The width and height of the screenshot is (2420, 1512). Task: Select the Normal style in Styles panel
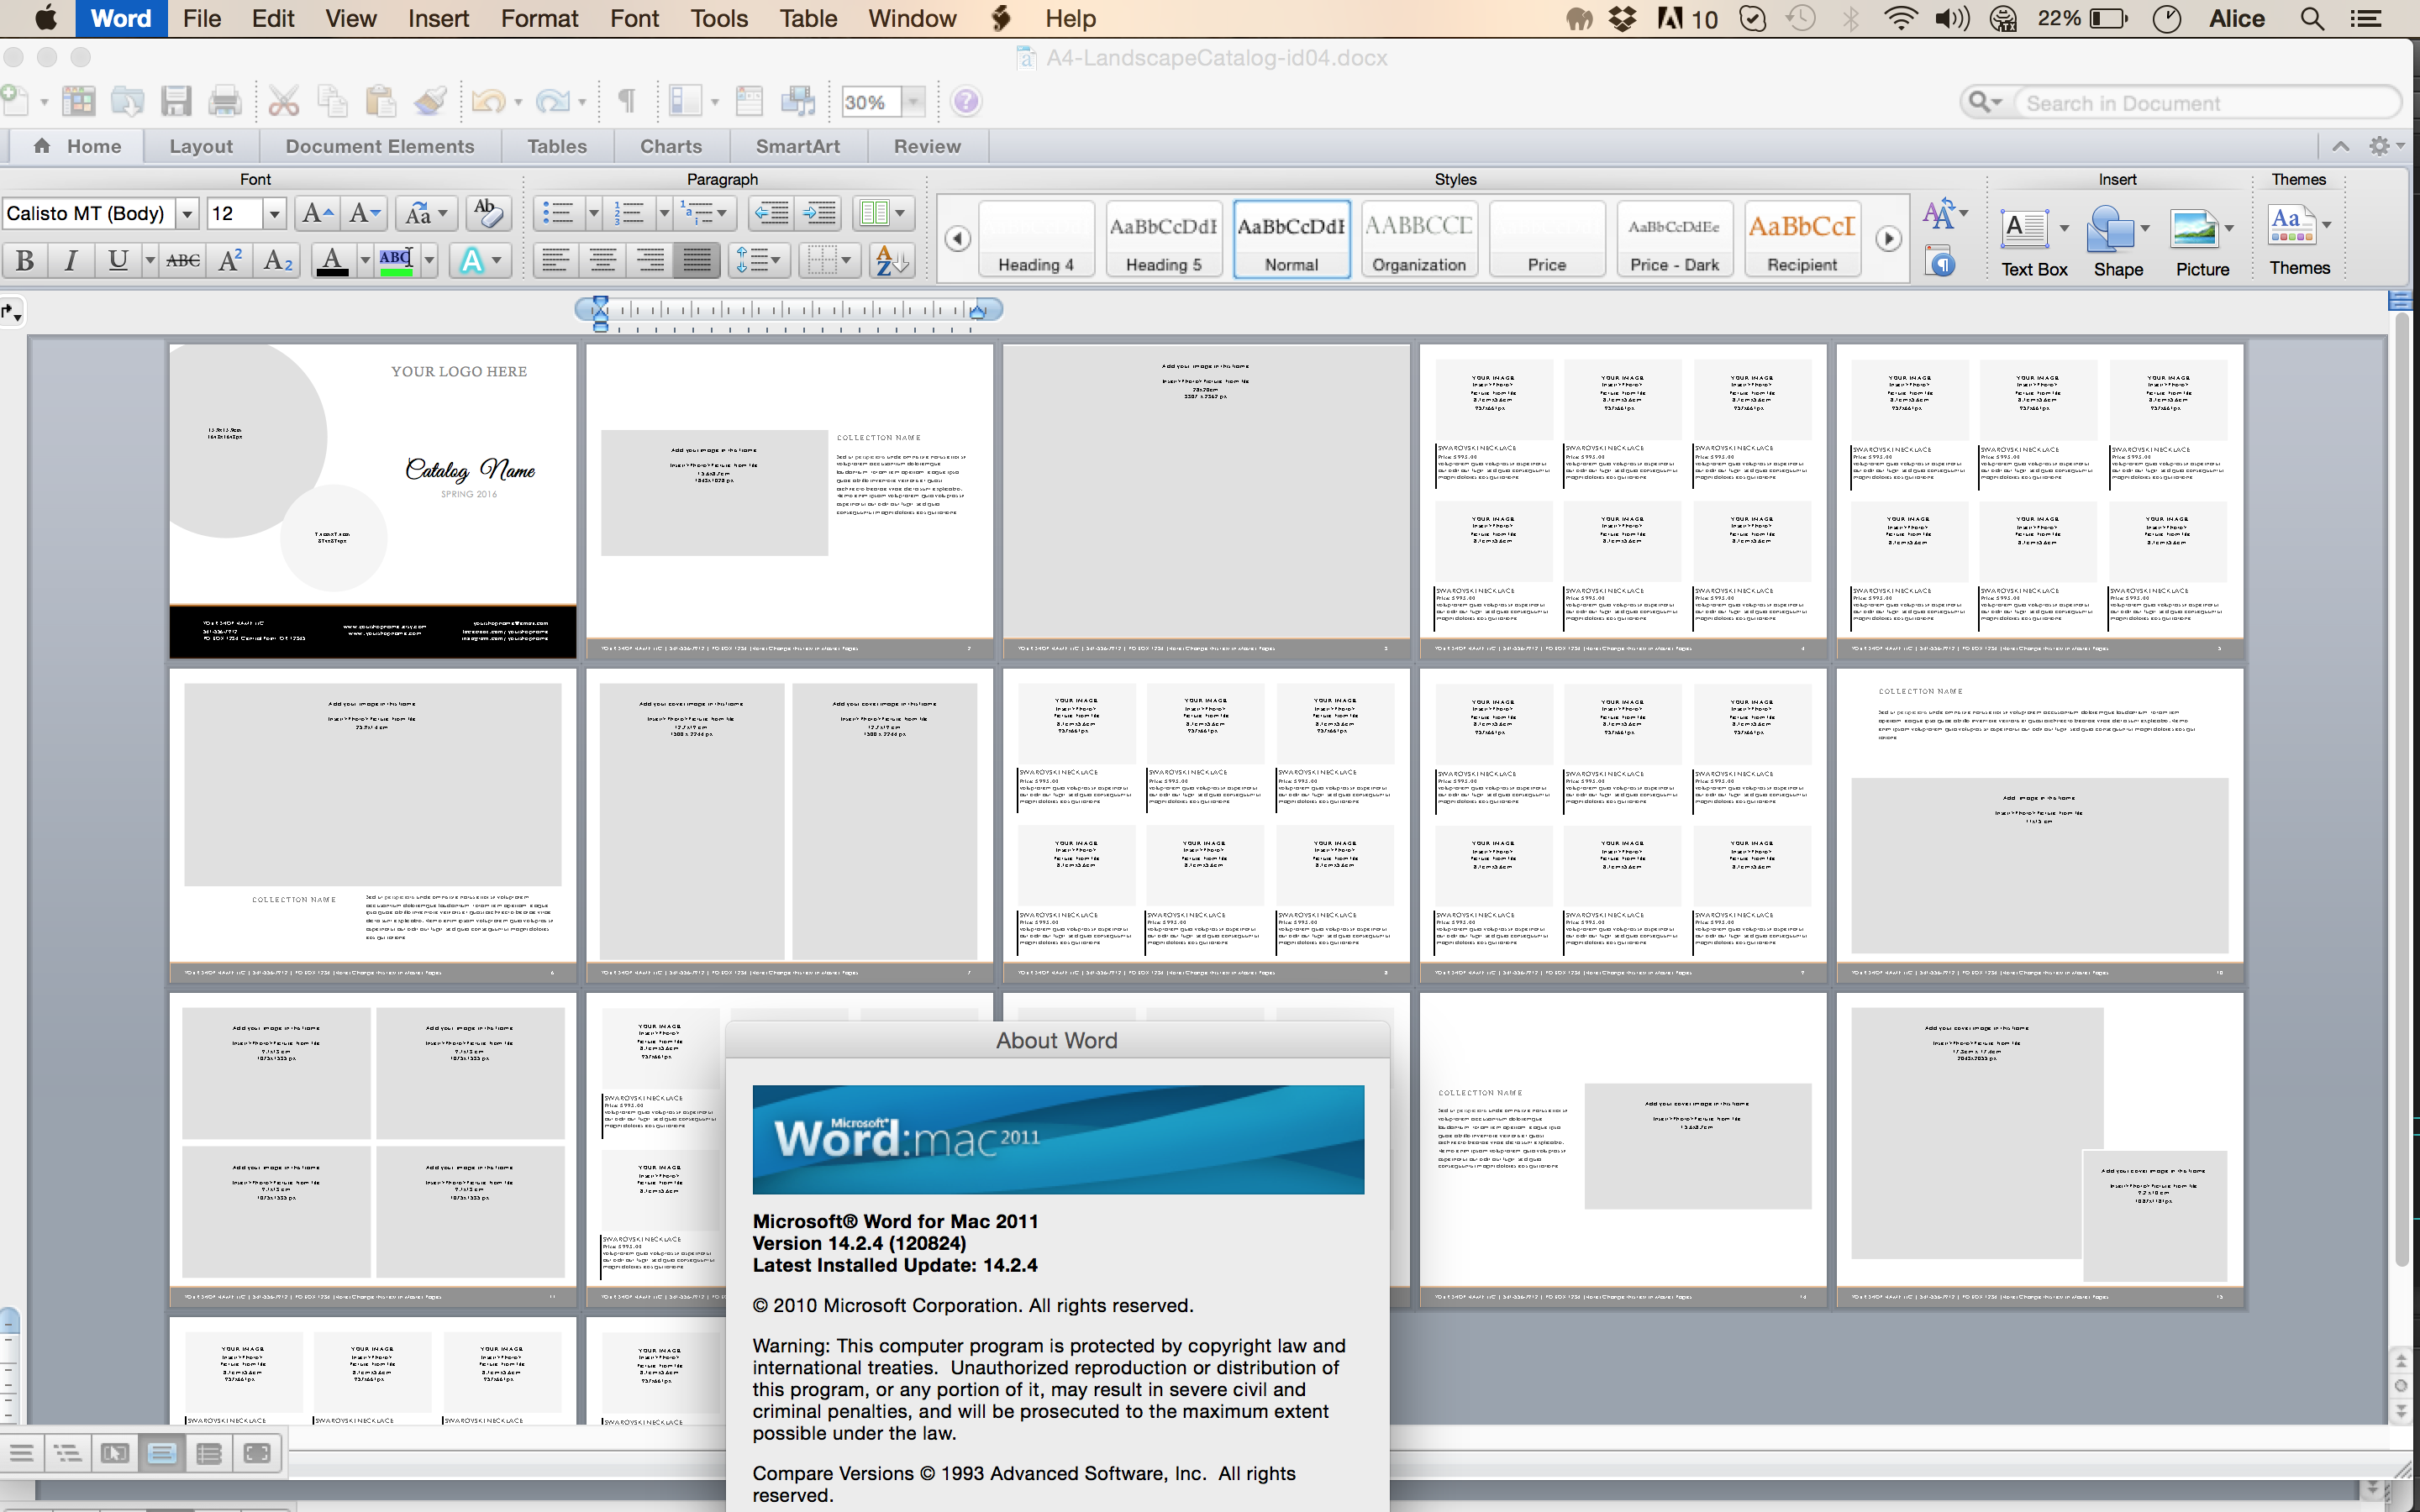1289,235
